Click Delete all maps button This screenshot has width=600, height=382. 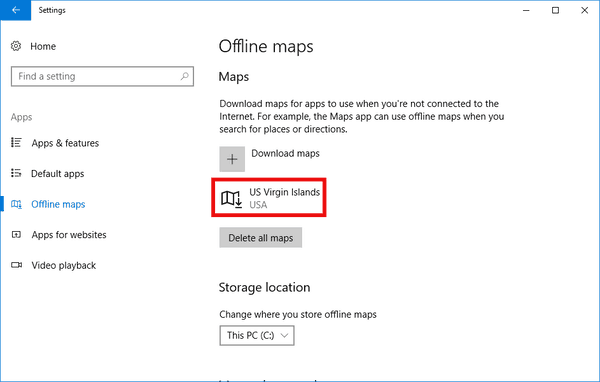click(x=261, y=238)
